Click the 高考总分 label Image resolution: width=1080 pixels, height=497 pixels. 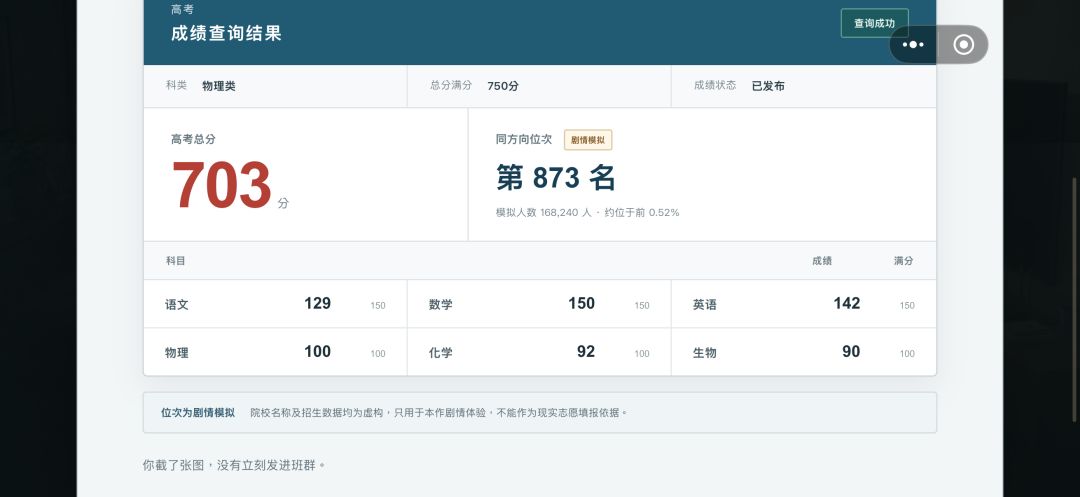coord(194,139)
